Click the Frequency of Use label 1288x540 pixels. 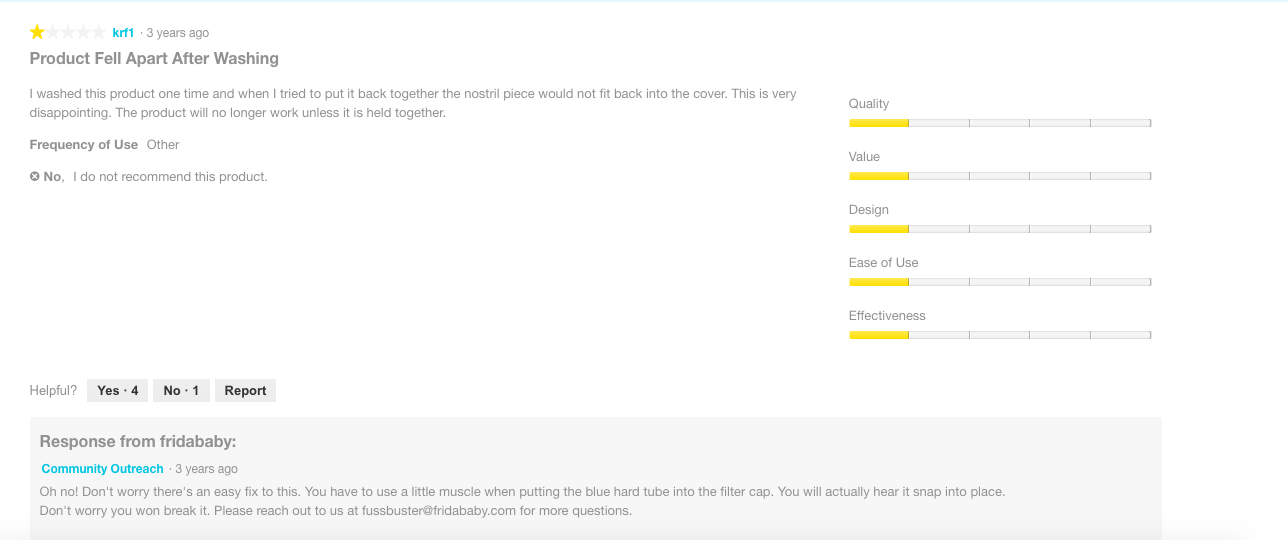(x=84, y=144)
